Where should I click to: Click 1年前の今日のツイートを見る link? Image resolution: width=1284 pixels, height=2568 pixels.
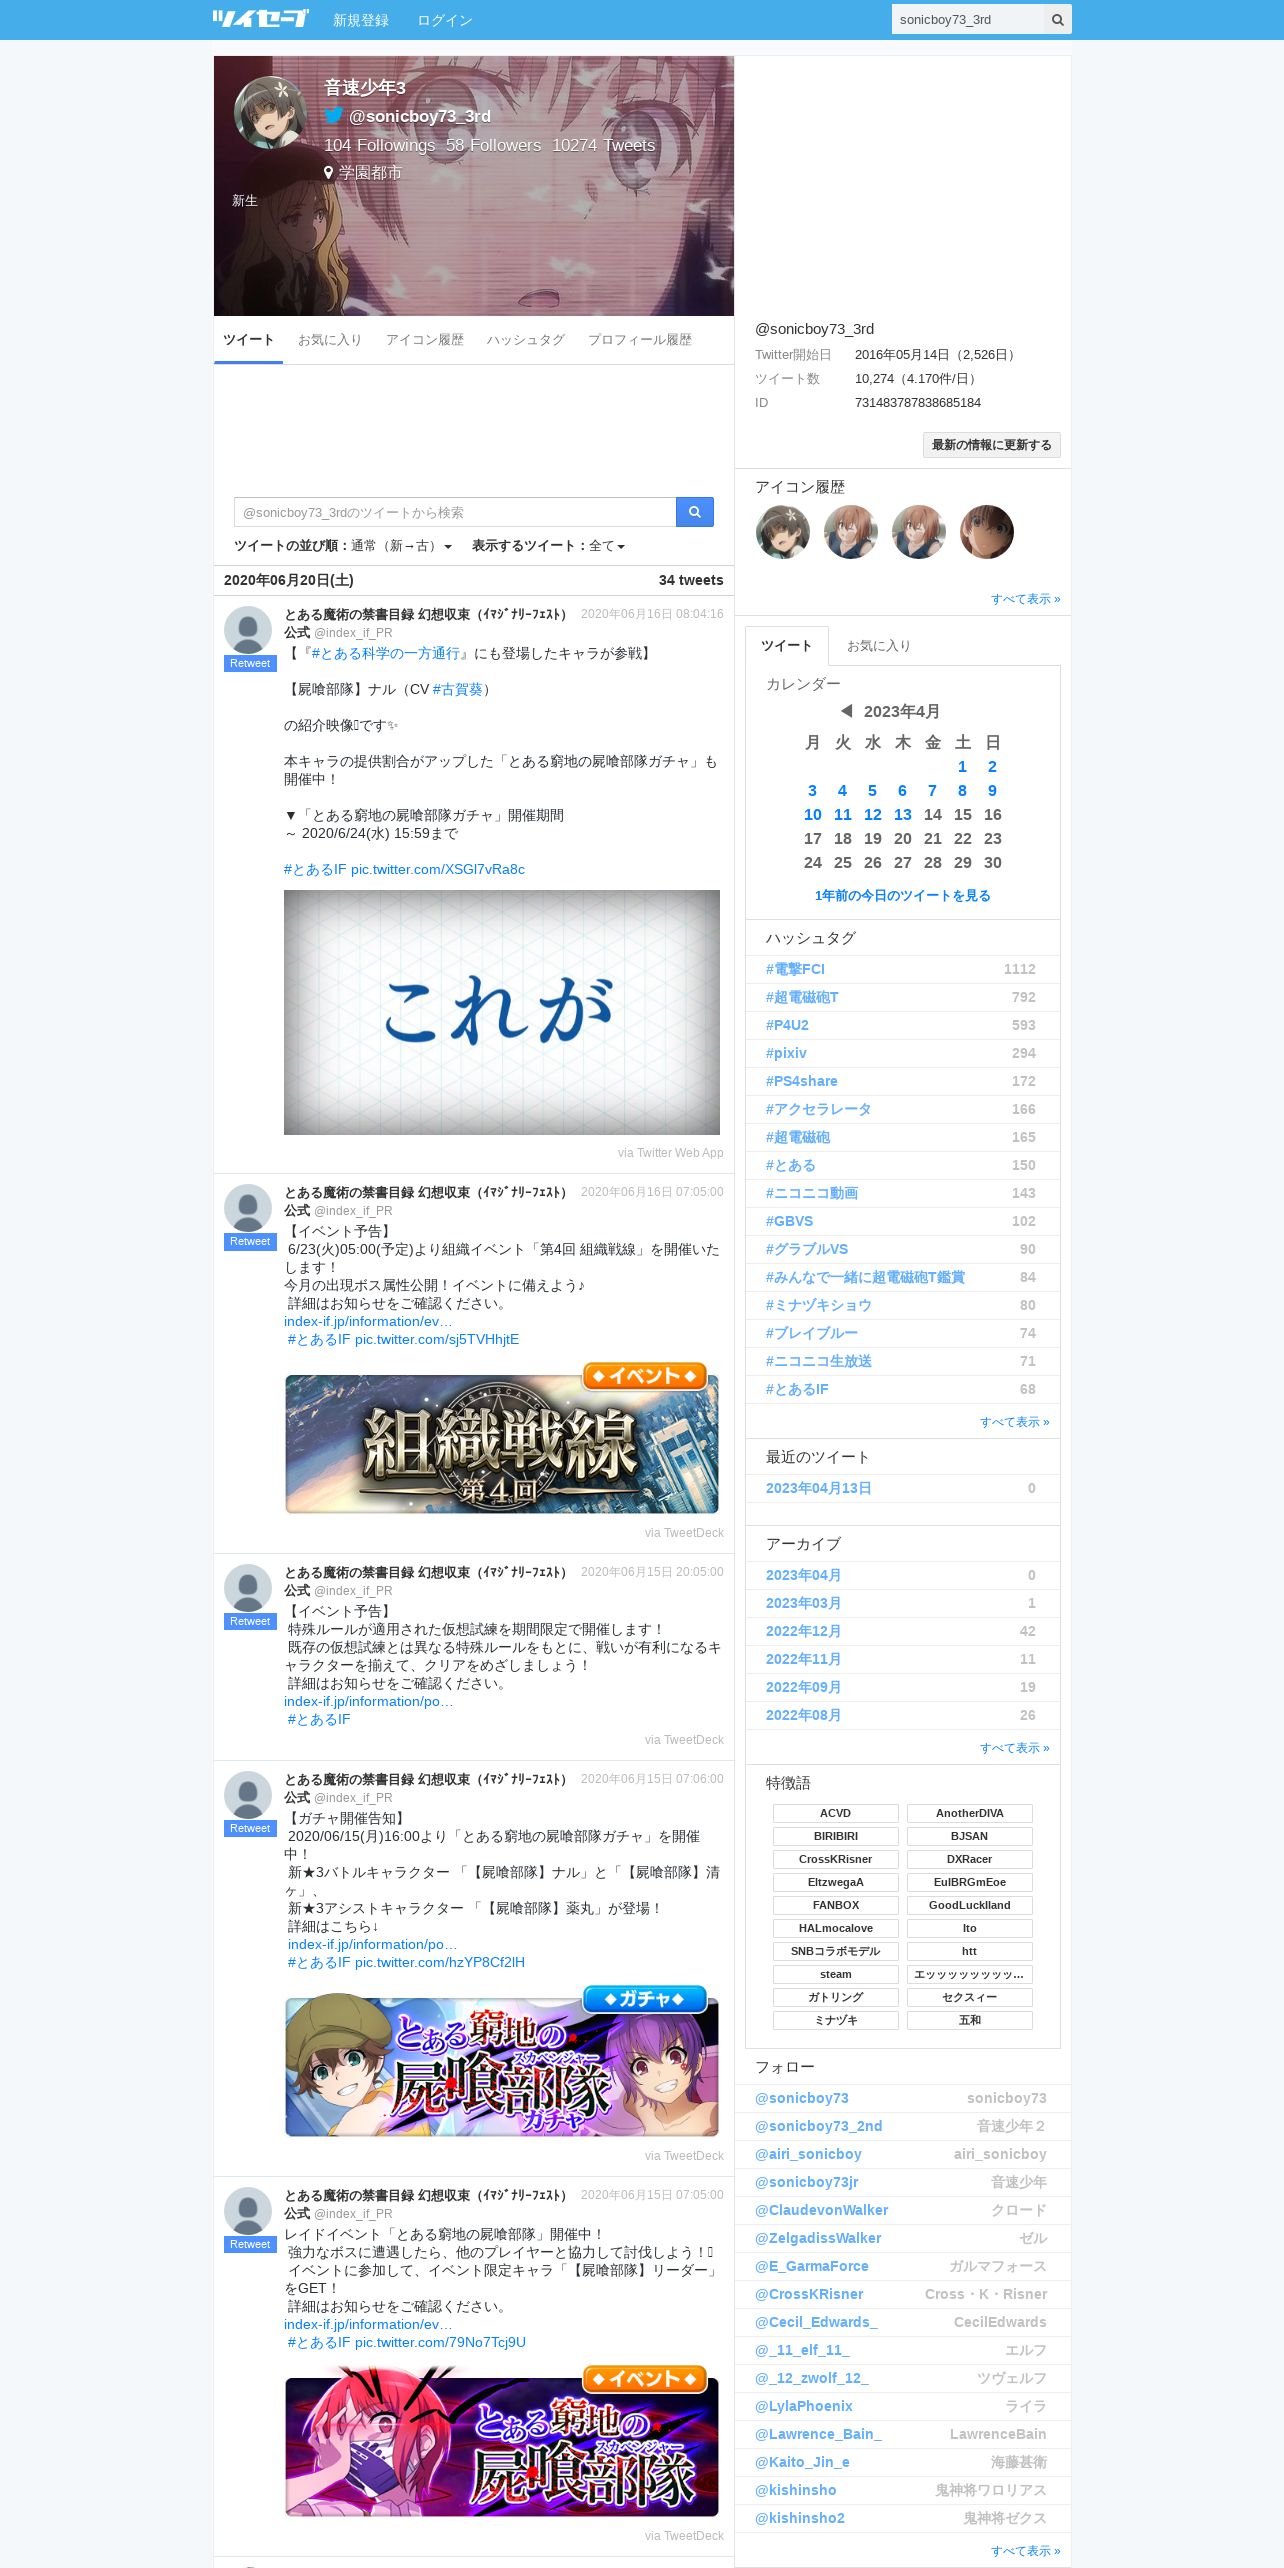[x=903, y=895]
